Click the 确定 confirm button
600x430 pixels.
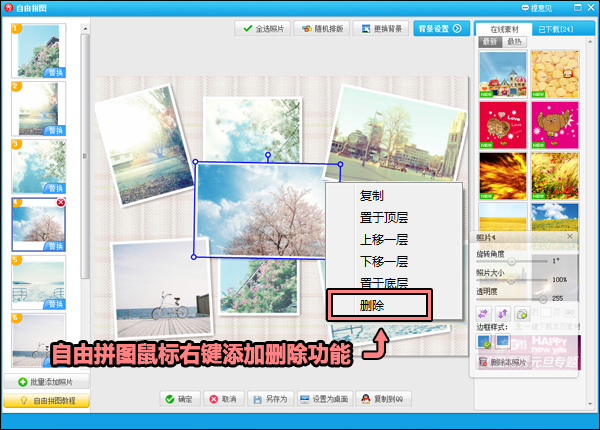(180, 399)
